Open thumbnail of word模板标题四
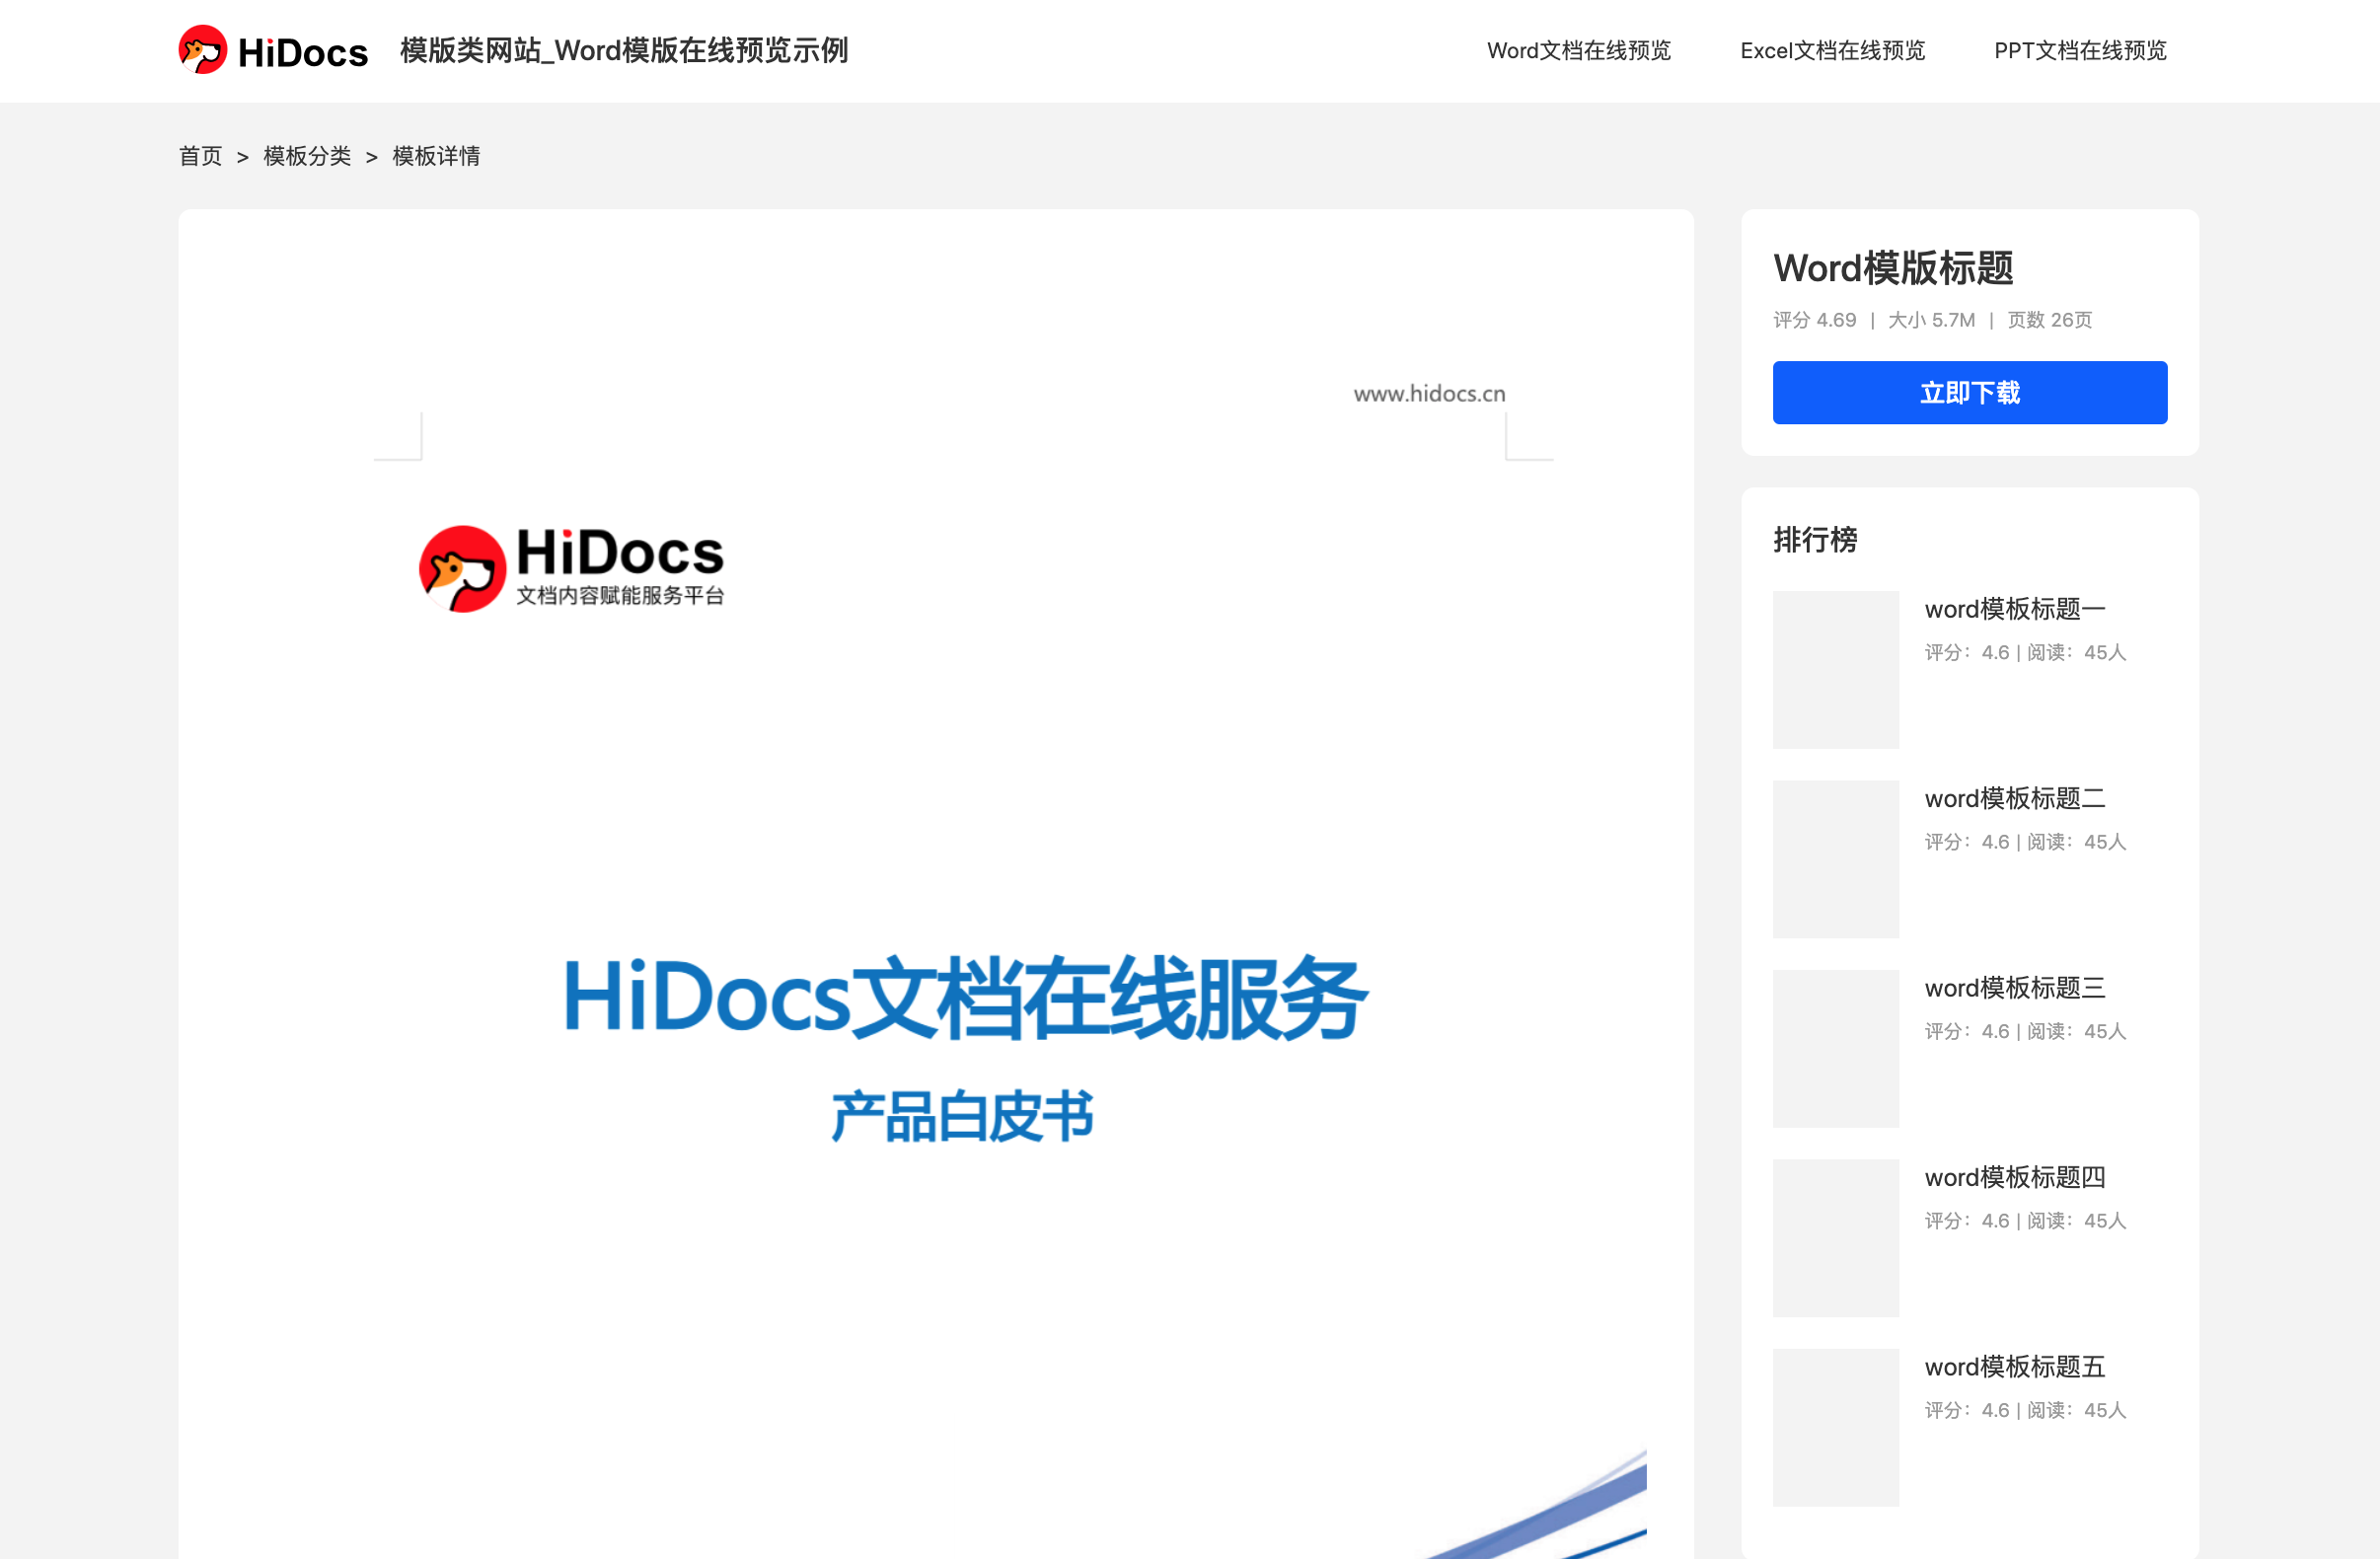 [1835, 1238]
